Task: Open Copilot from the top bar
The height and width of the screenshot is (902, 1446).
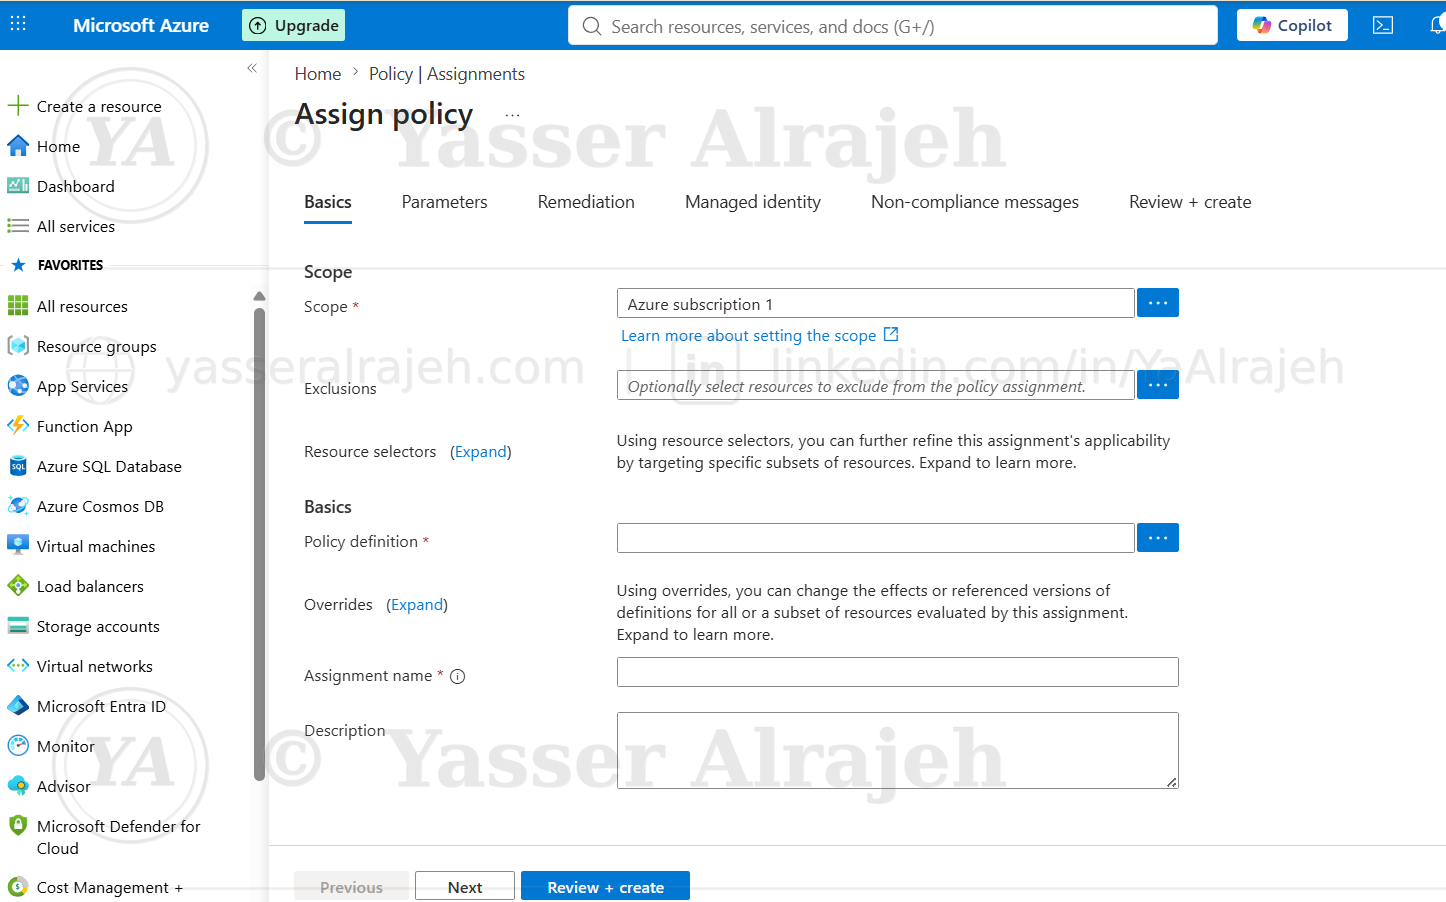Action: [1292, 25]
